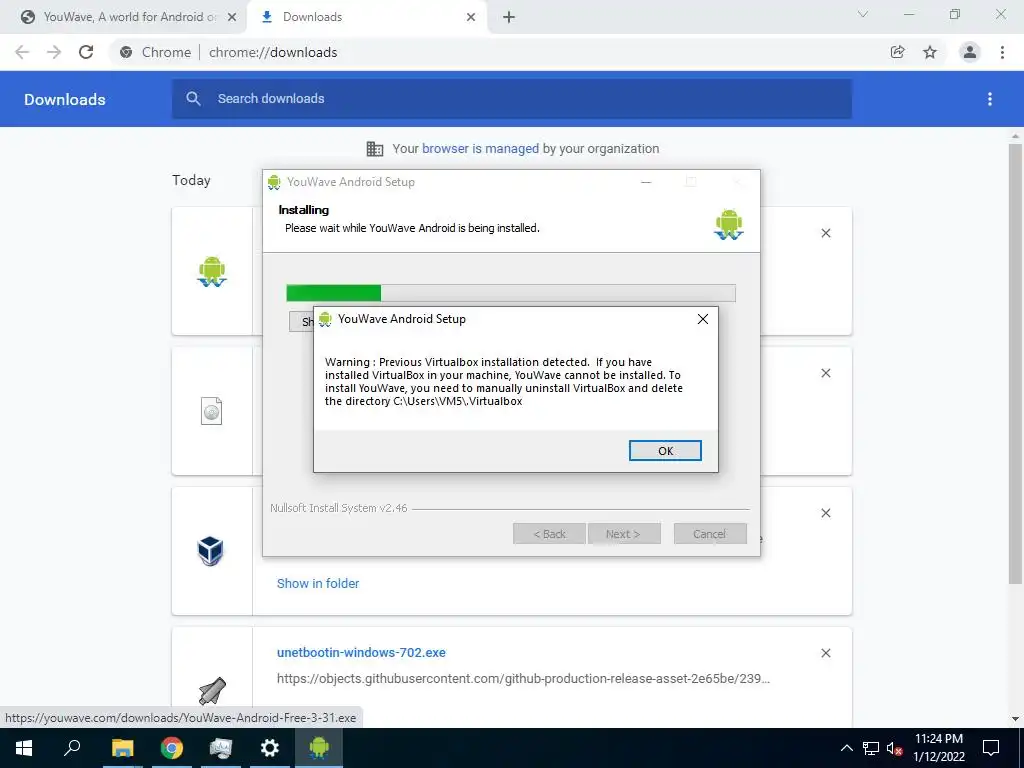Screen dimensions: 1024x768
Task: Click the Back button in the installer
Action: pyautogui.click(x=549, y=534)
